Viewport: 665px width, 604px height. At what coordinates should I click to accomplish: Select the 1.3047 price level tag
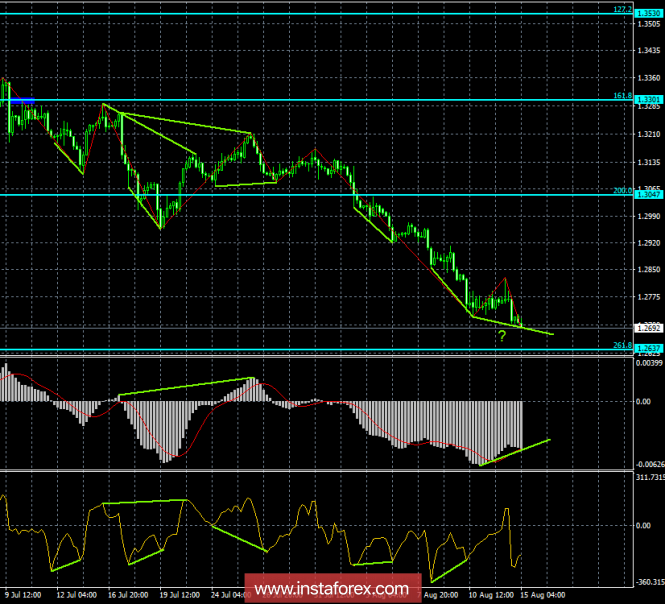pos(650,194)
